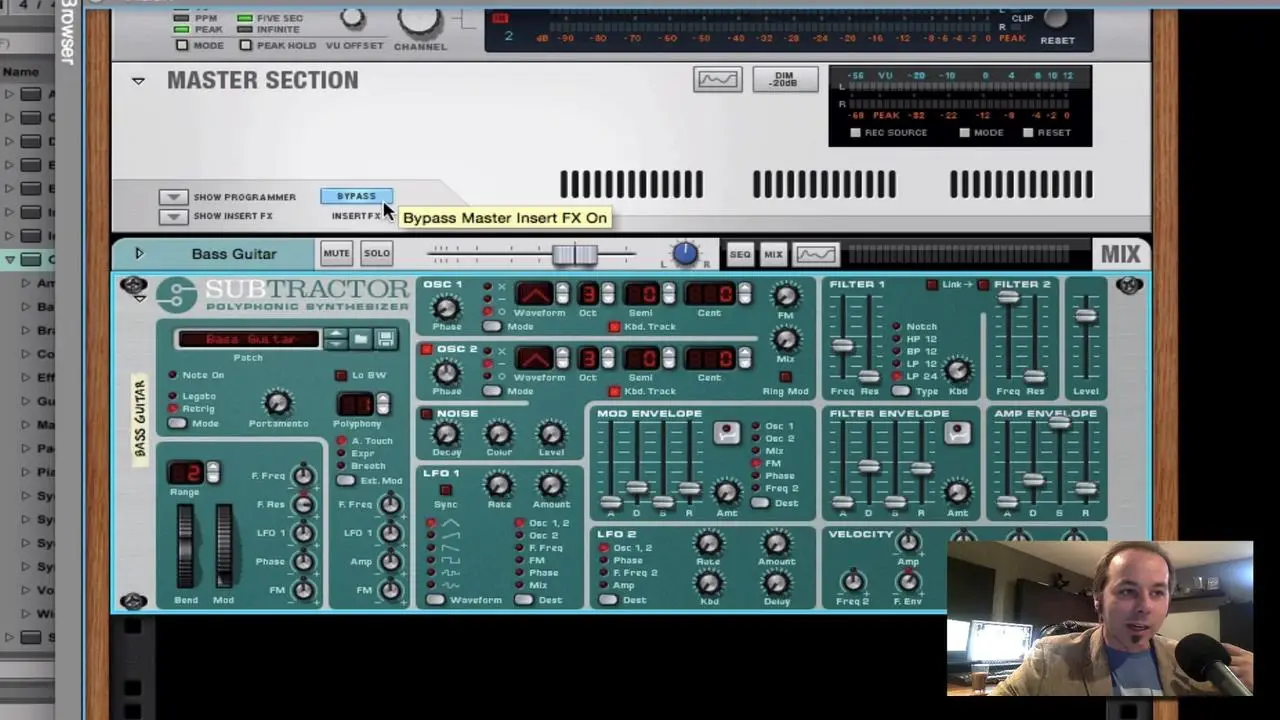The height and width of the screenshot is (720, 1280).
Task: Click the Bass Guitar channel level fader
Action: click(575, 254)
